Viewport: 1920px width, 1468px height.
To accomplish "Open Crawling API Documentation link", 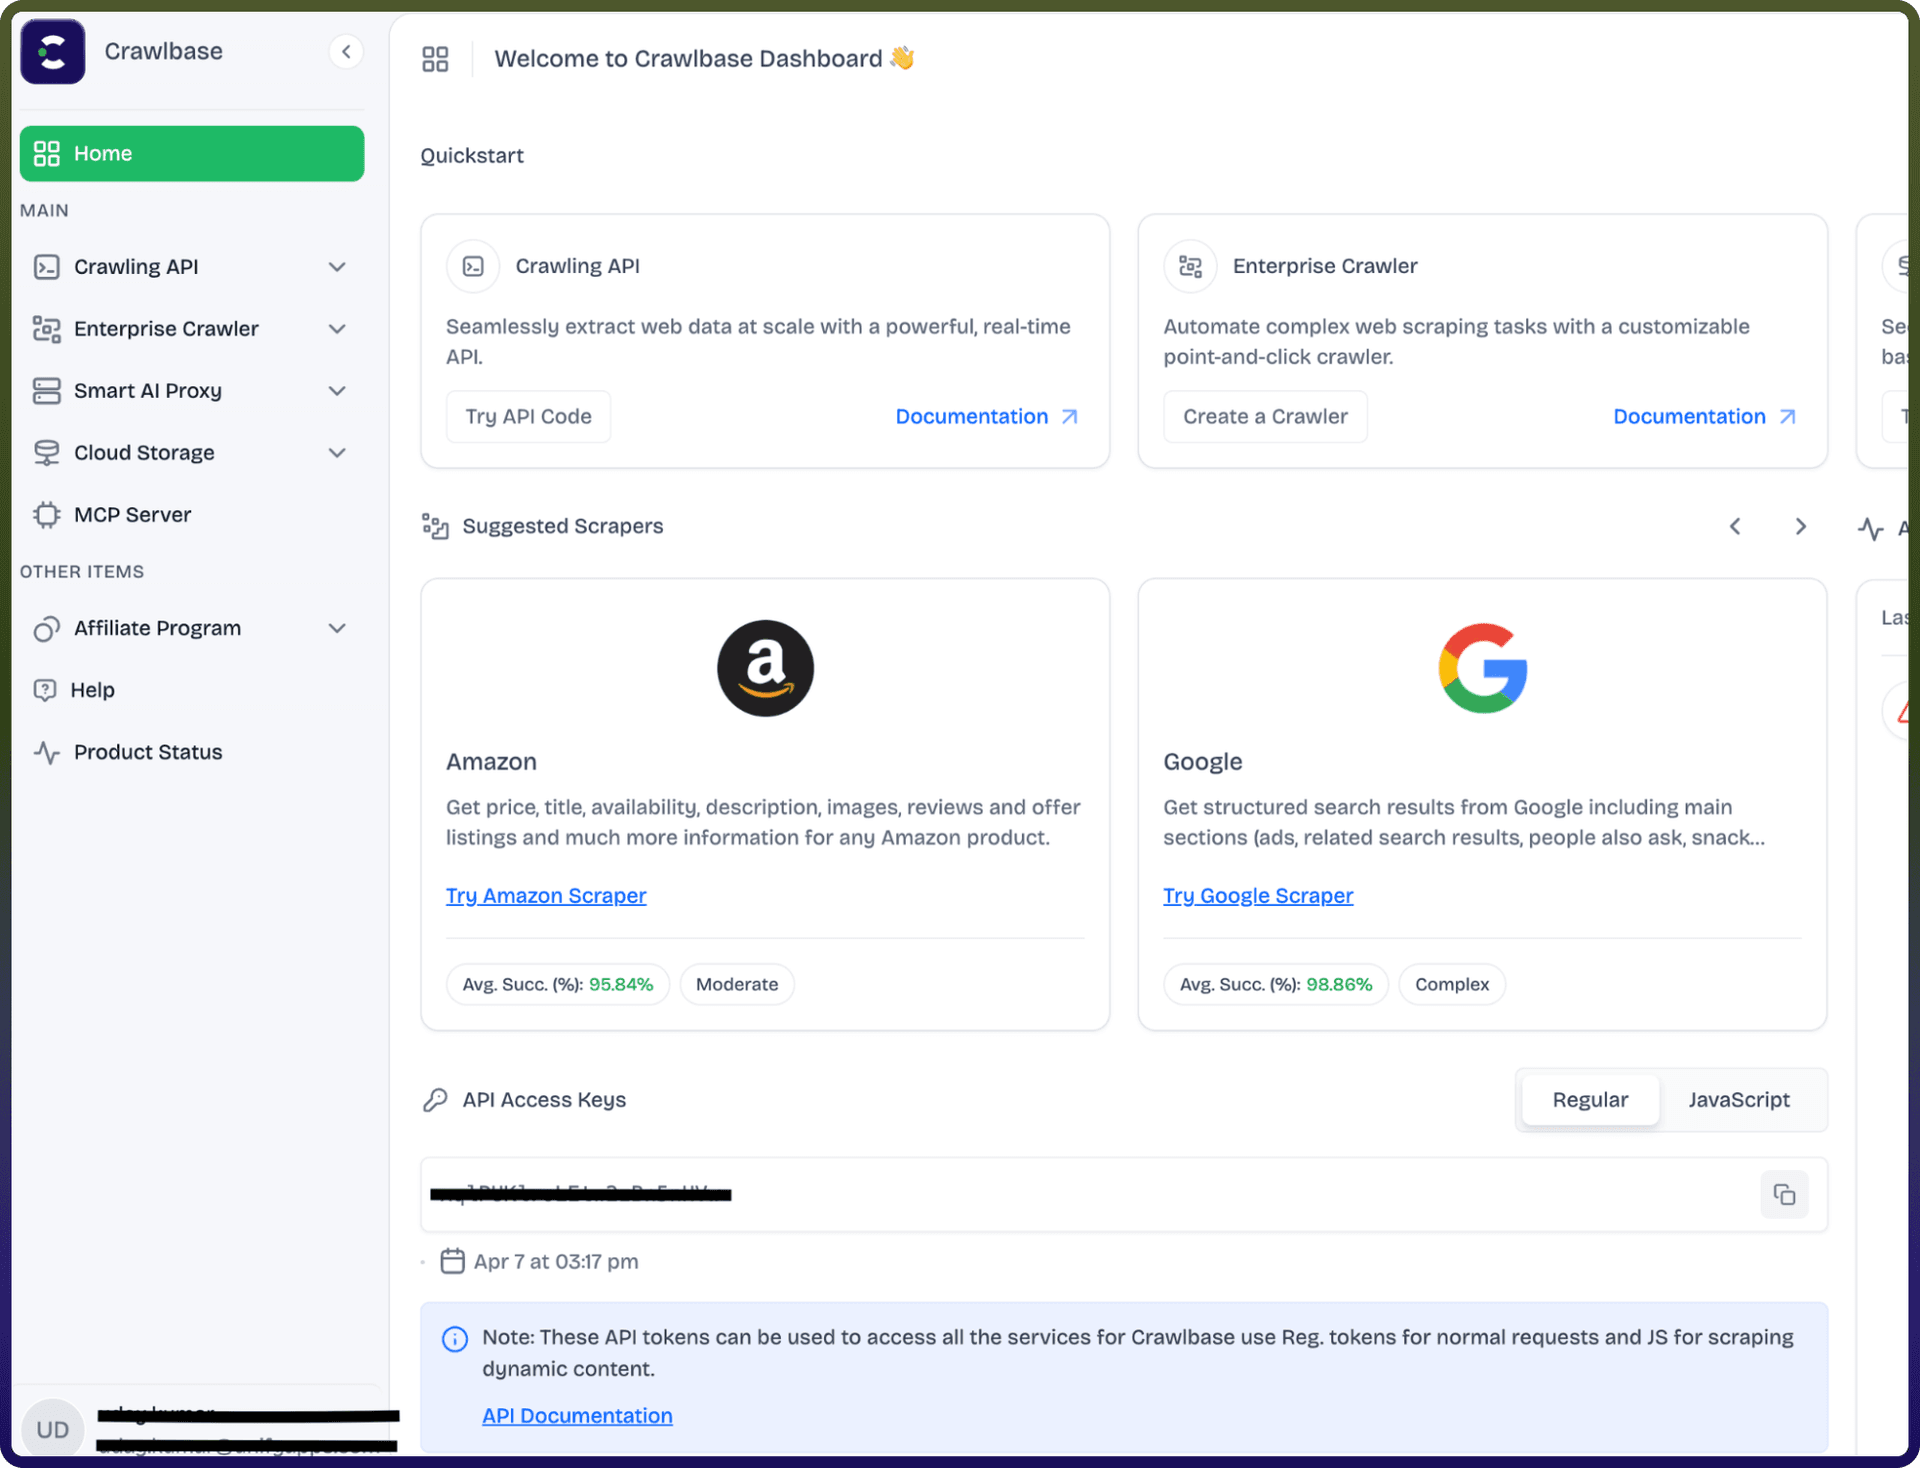I will tap(972, 416).
